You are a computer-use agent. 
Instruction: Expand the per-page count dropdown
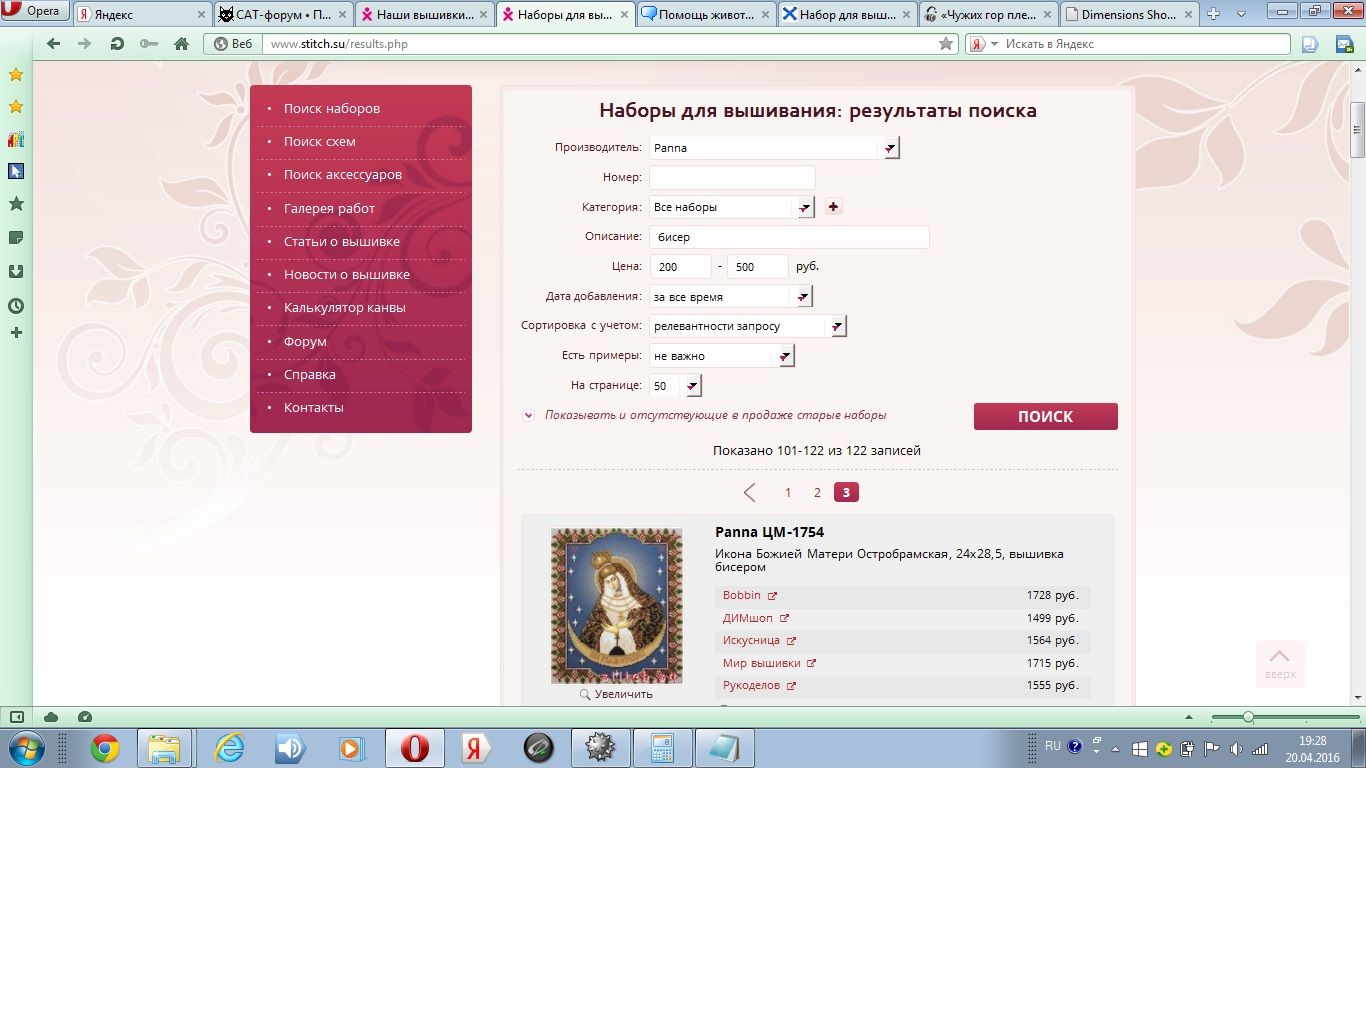tap(692, 386)
